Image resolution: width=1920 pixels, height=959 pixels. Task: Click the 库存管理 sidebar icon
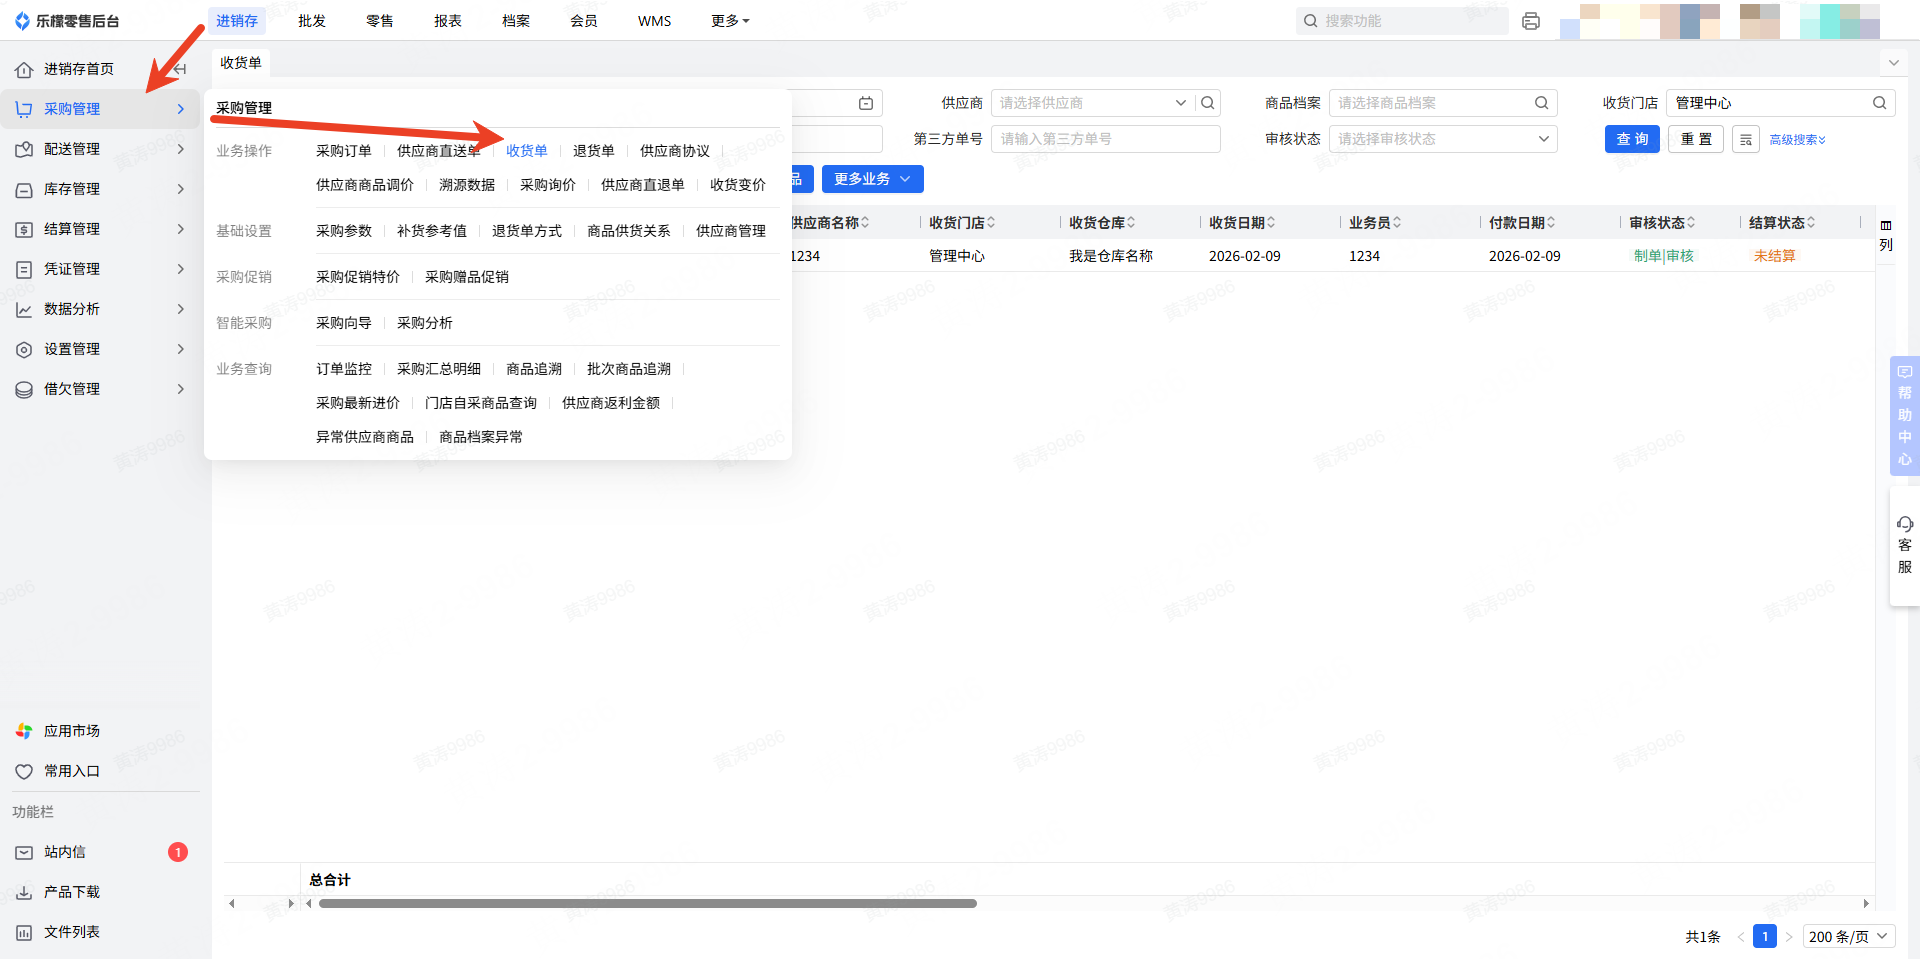[x=24, y=189]
